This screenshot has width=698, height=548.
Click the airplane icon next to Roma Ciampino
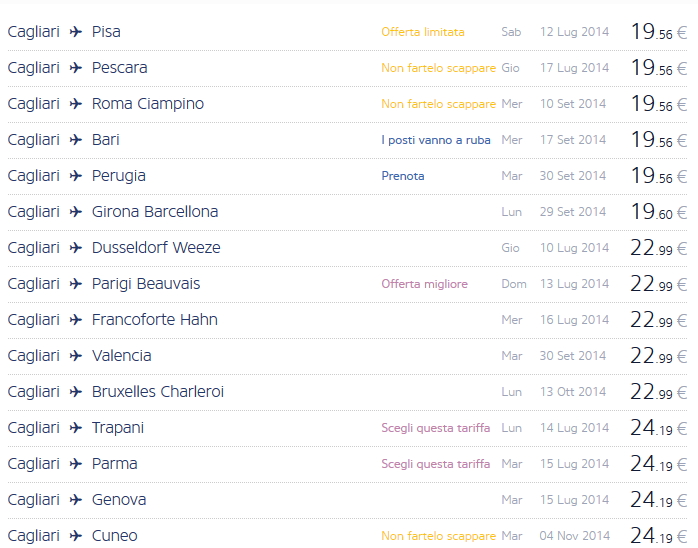point(76,104)
